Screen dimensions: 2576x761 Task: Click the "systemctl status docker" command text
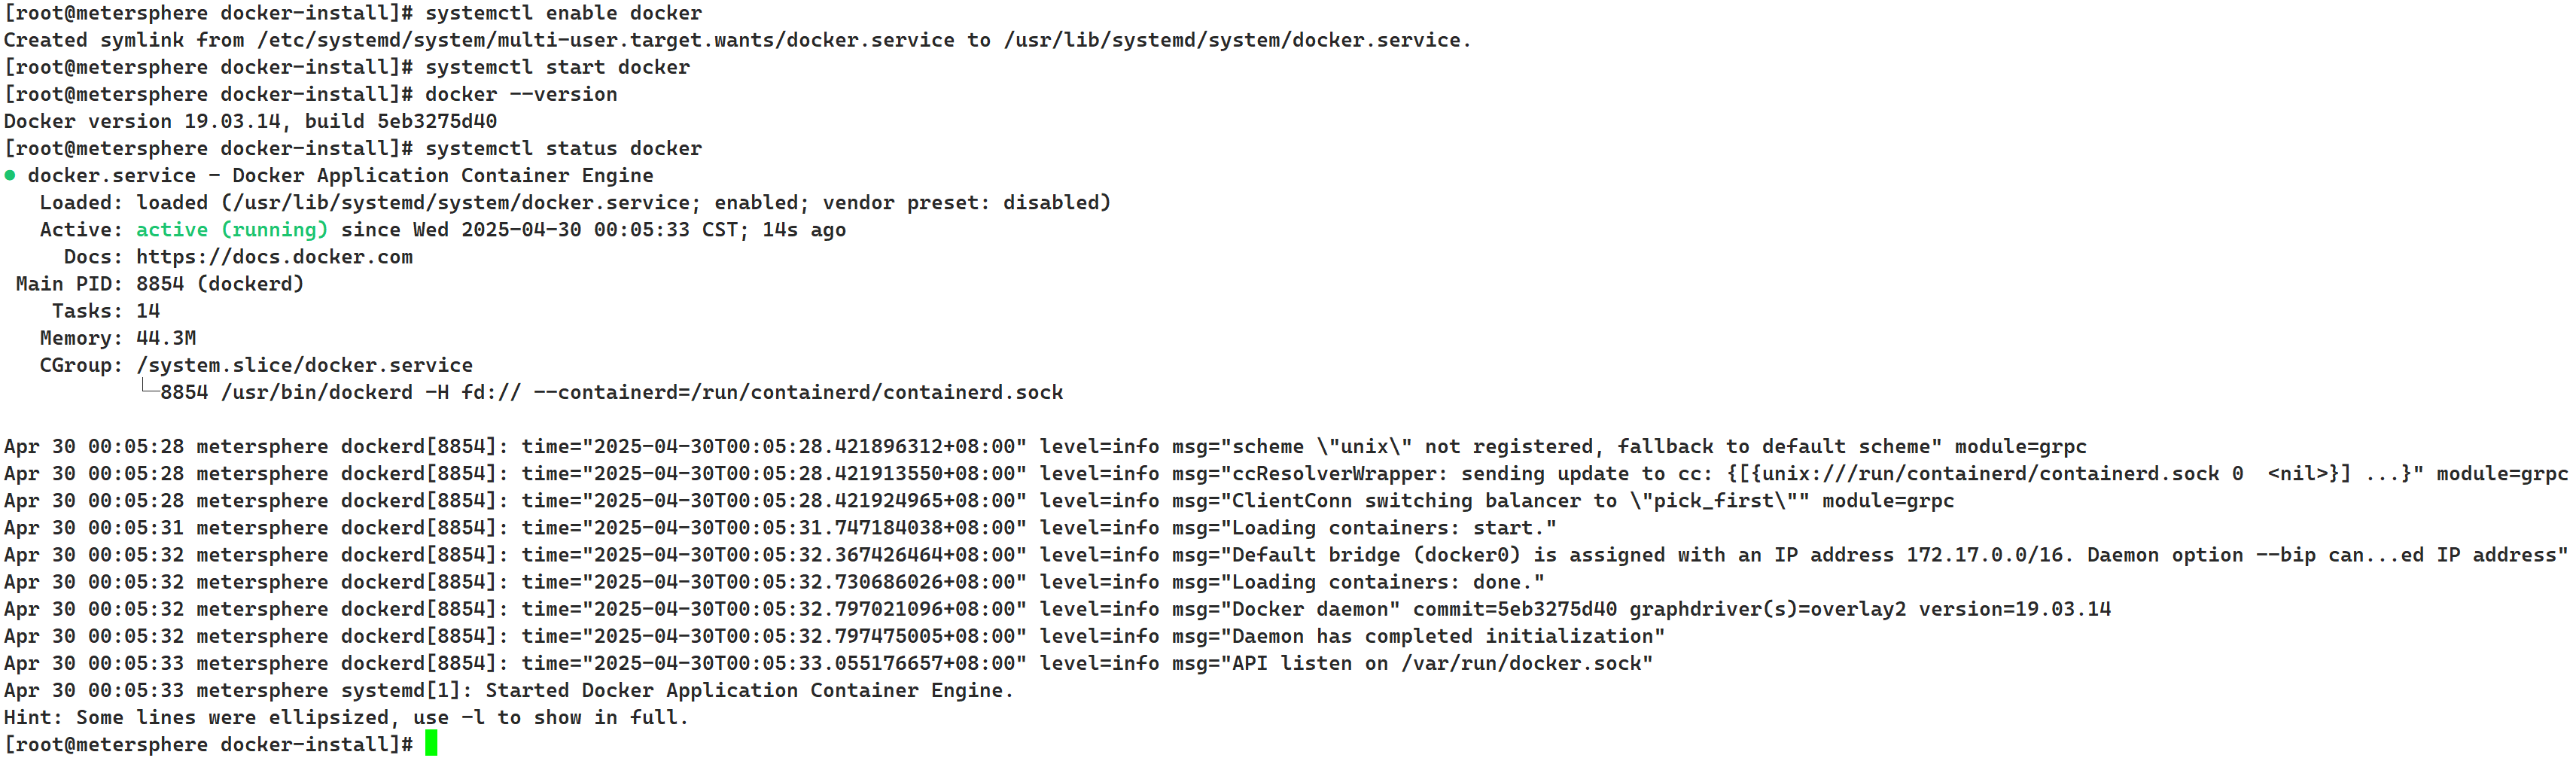point(563,148)
